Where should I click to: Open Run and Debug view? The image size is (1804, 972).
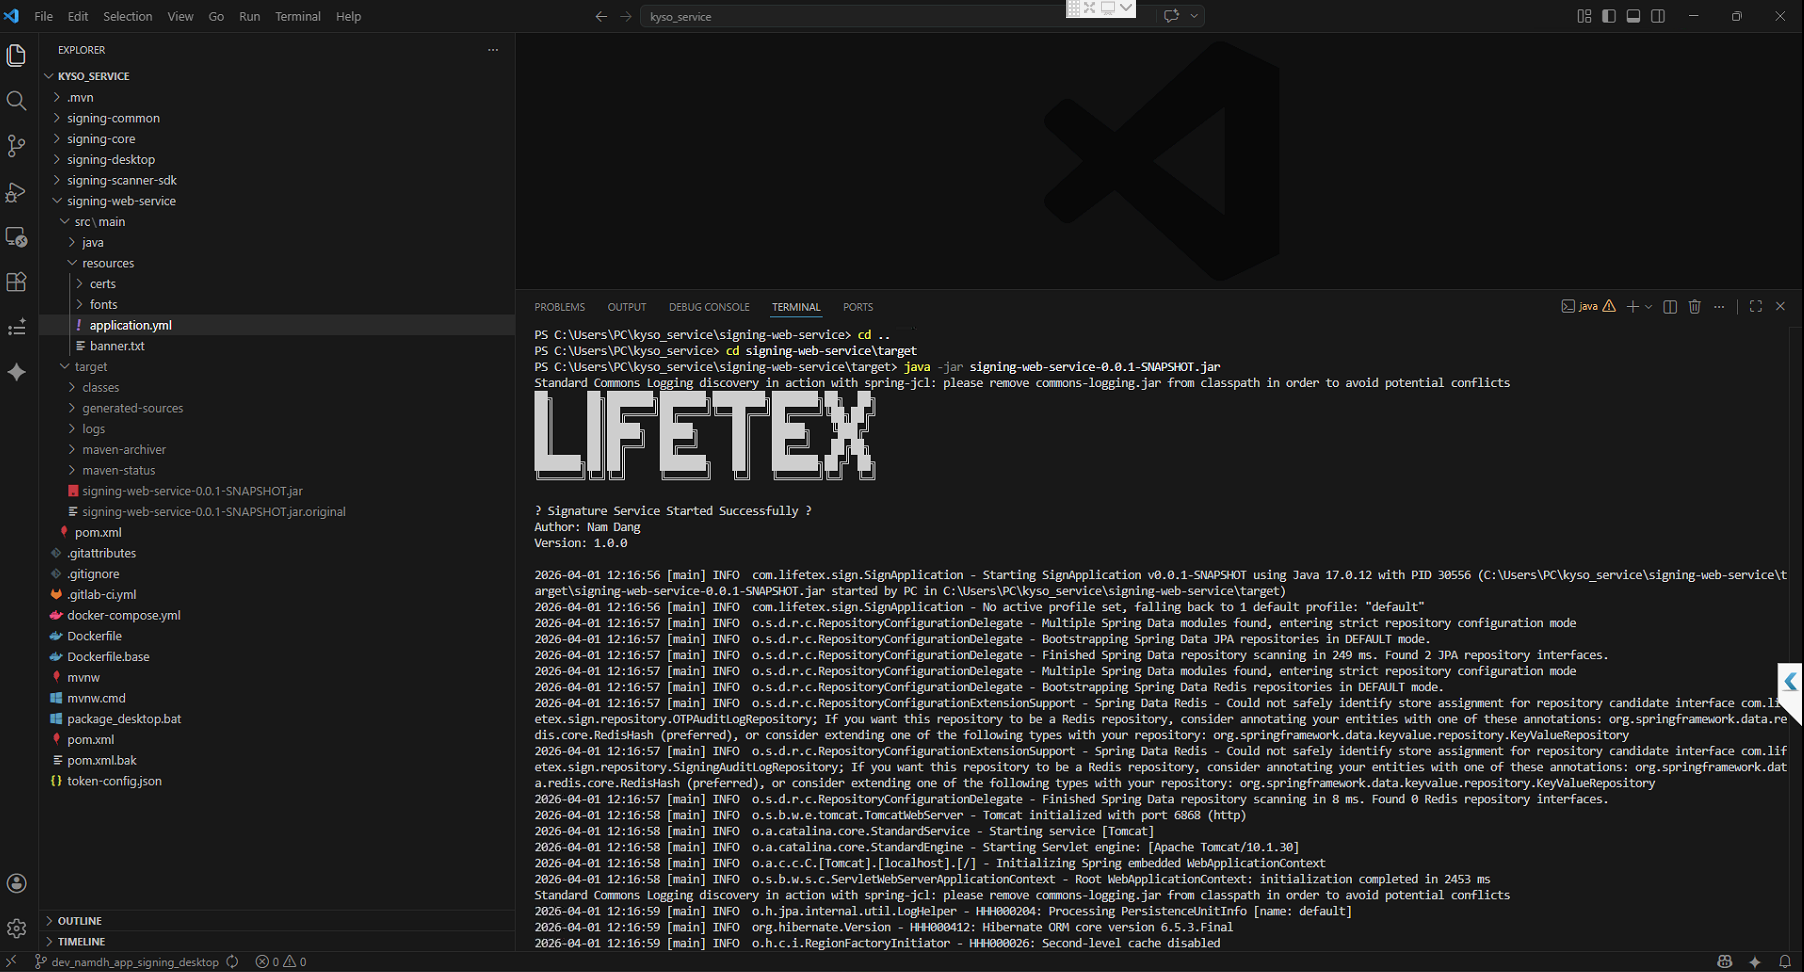pyautogui.click(x=16, y=192)
